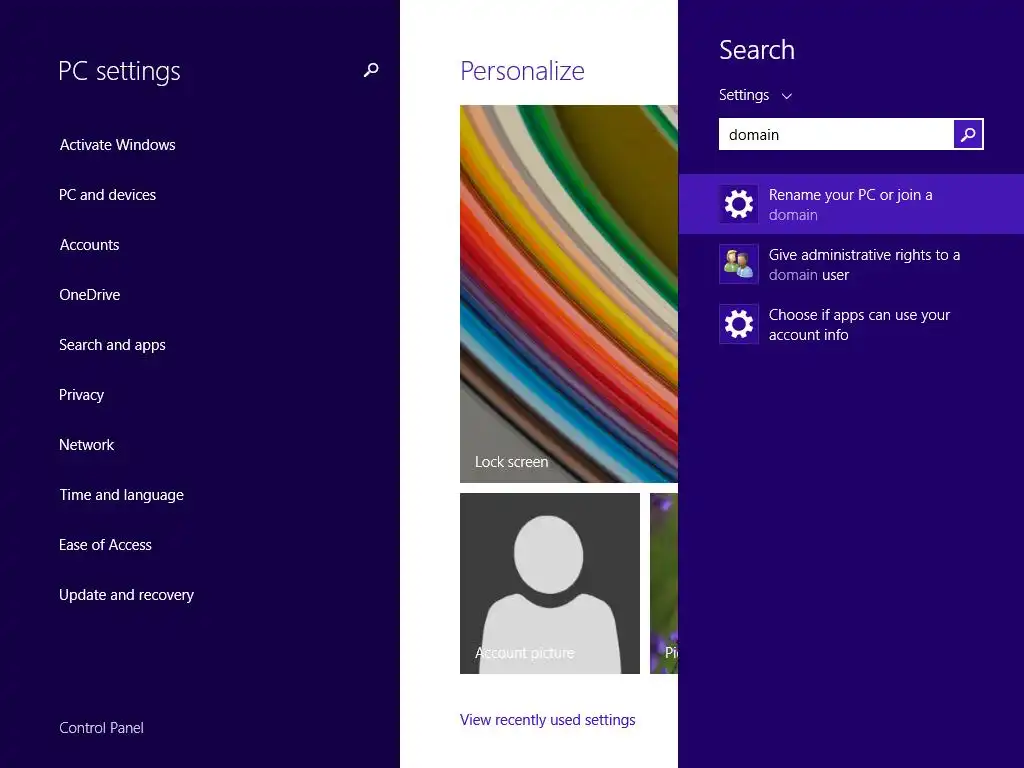Open the Account picture tile
Image resolution: width=1024 pixels, height=768 pixels.
[550, 583]
